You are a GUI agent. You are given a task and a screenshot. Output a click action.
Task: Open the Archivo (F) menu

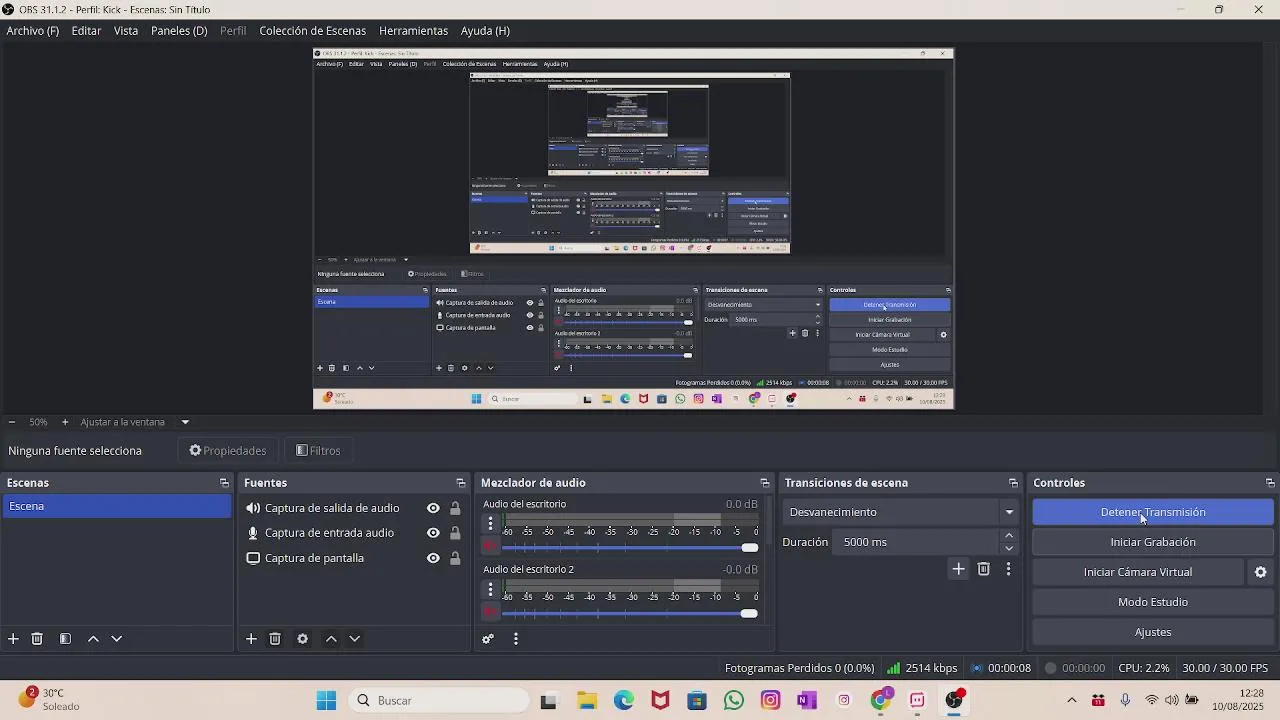click(x=33, y=31)
